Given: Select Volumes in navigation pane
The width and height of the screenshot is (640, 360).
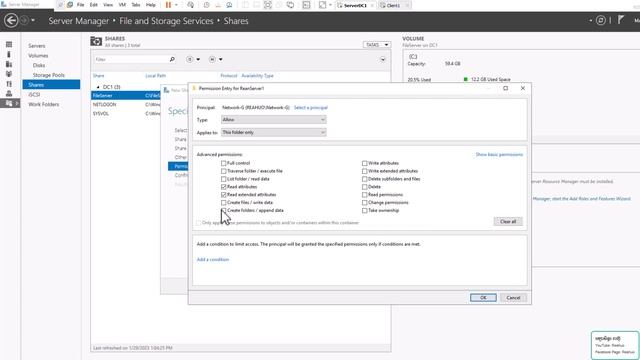Looking at the screenshot, I should pyautogui.click(x=38, y=56).
